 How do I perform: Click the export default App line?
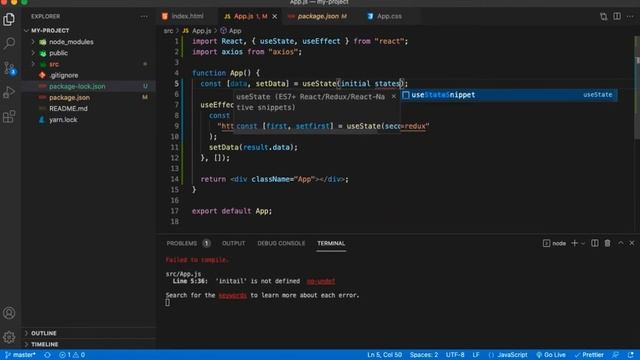point(232,211)
